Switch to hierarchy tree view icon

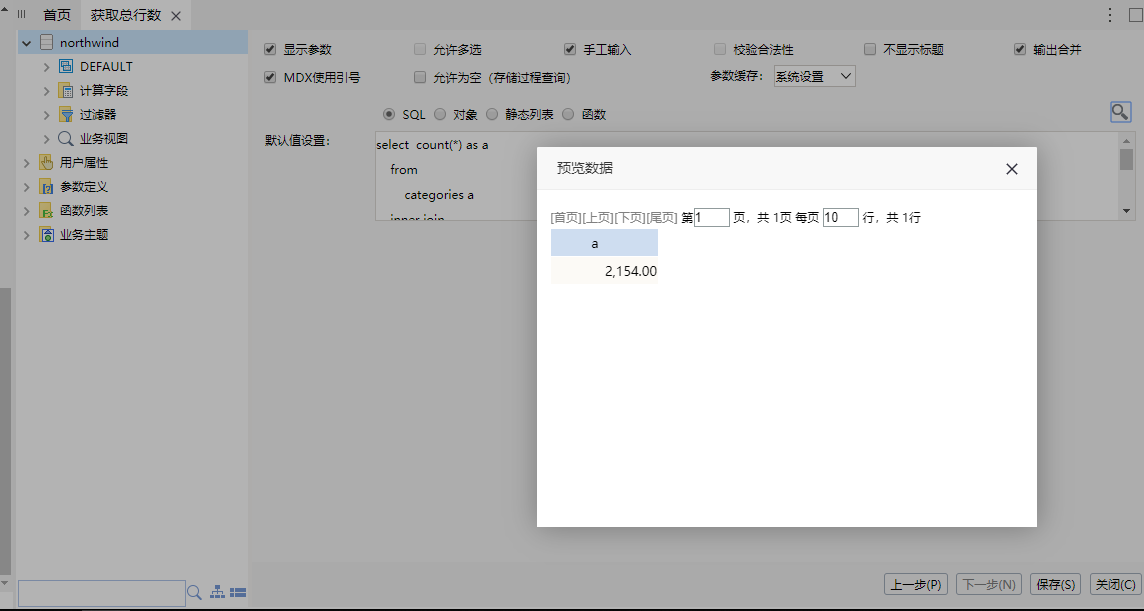tap(217, 593)
